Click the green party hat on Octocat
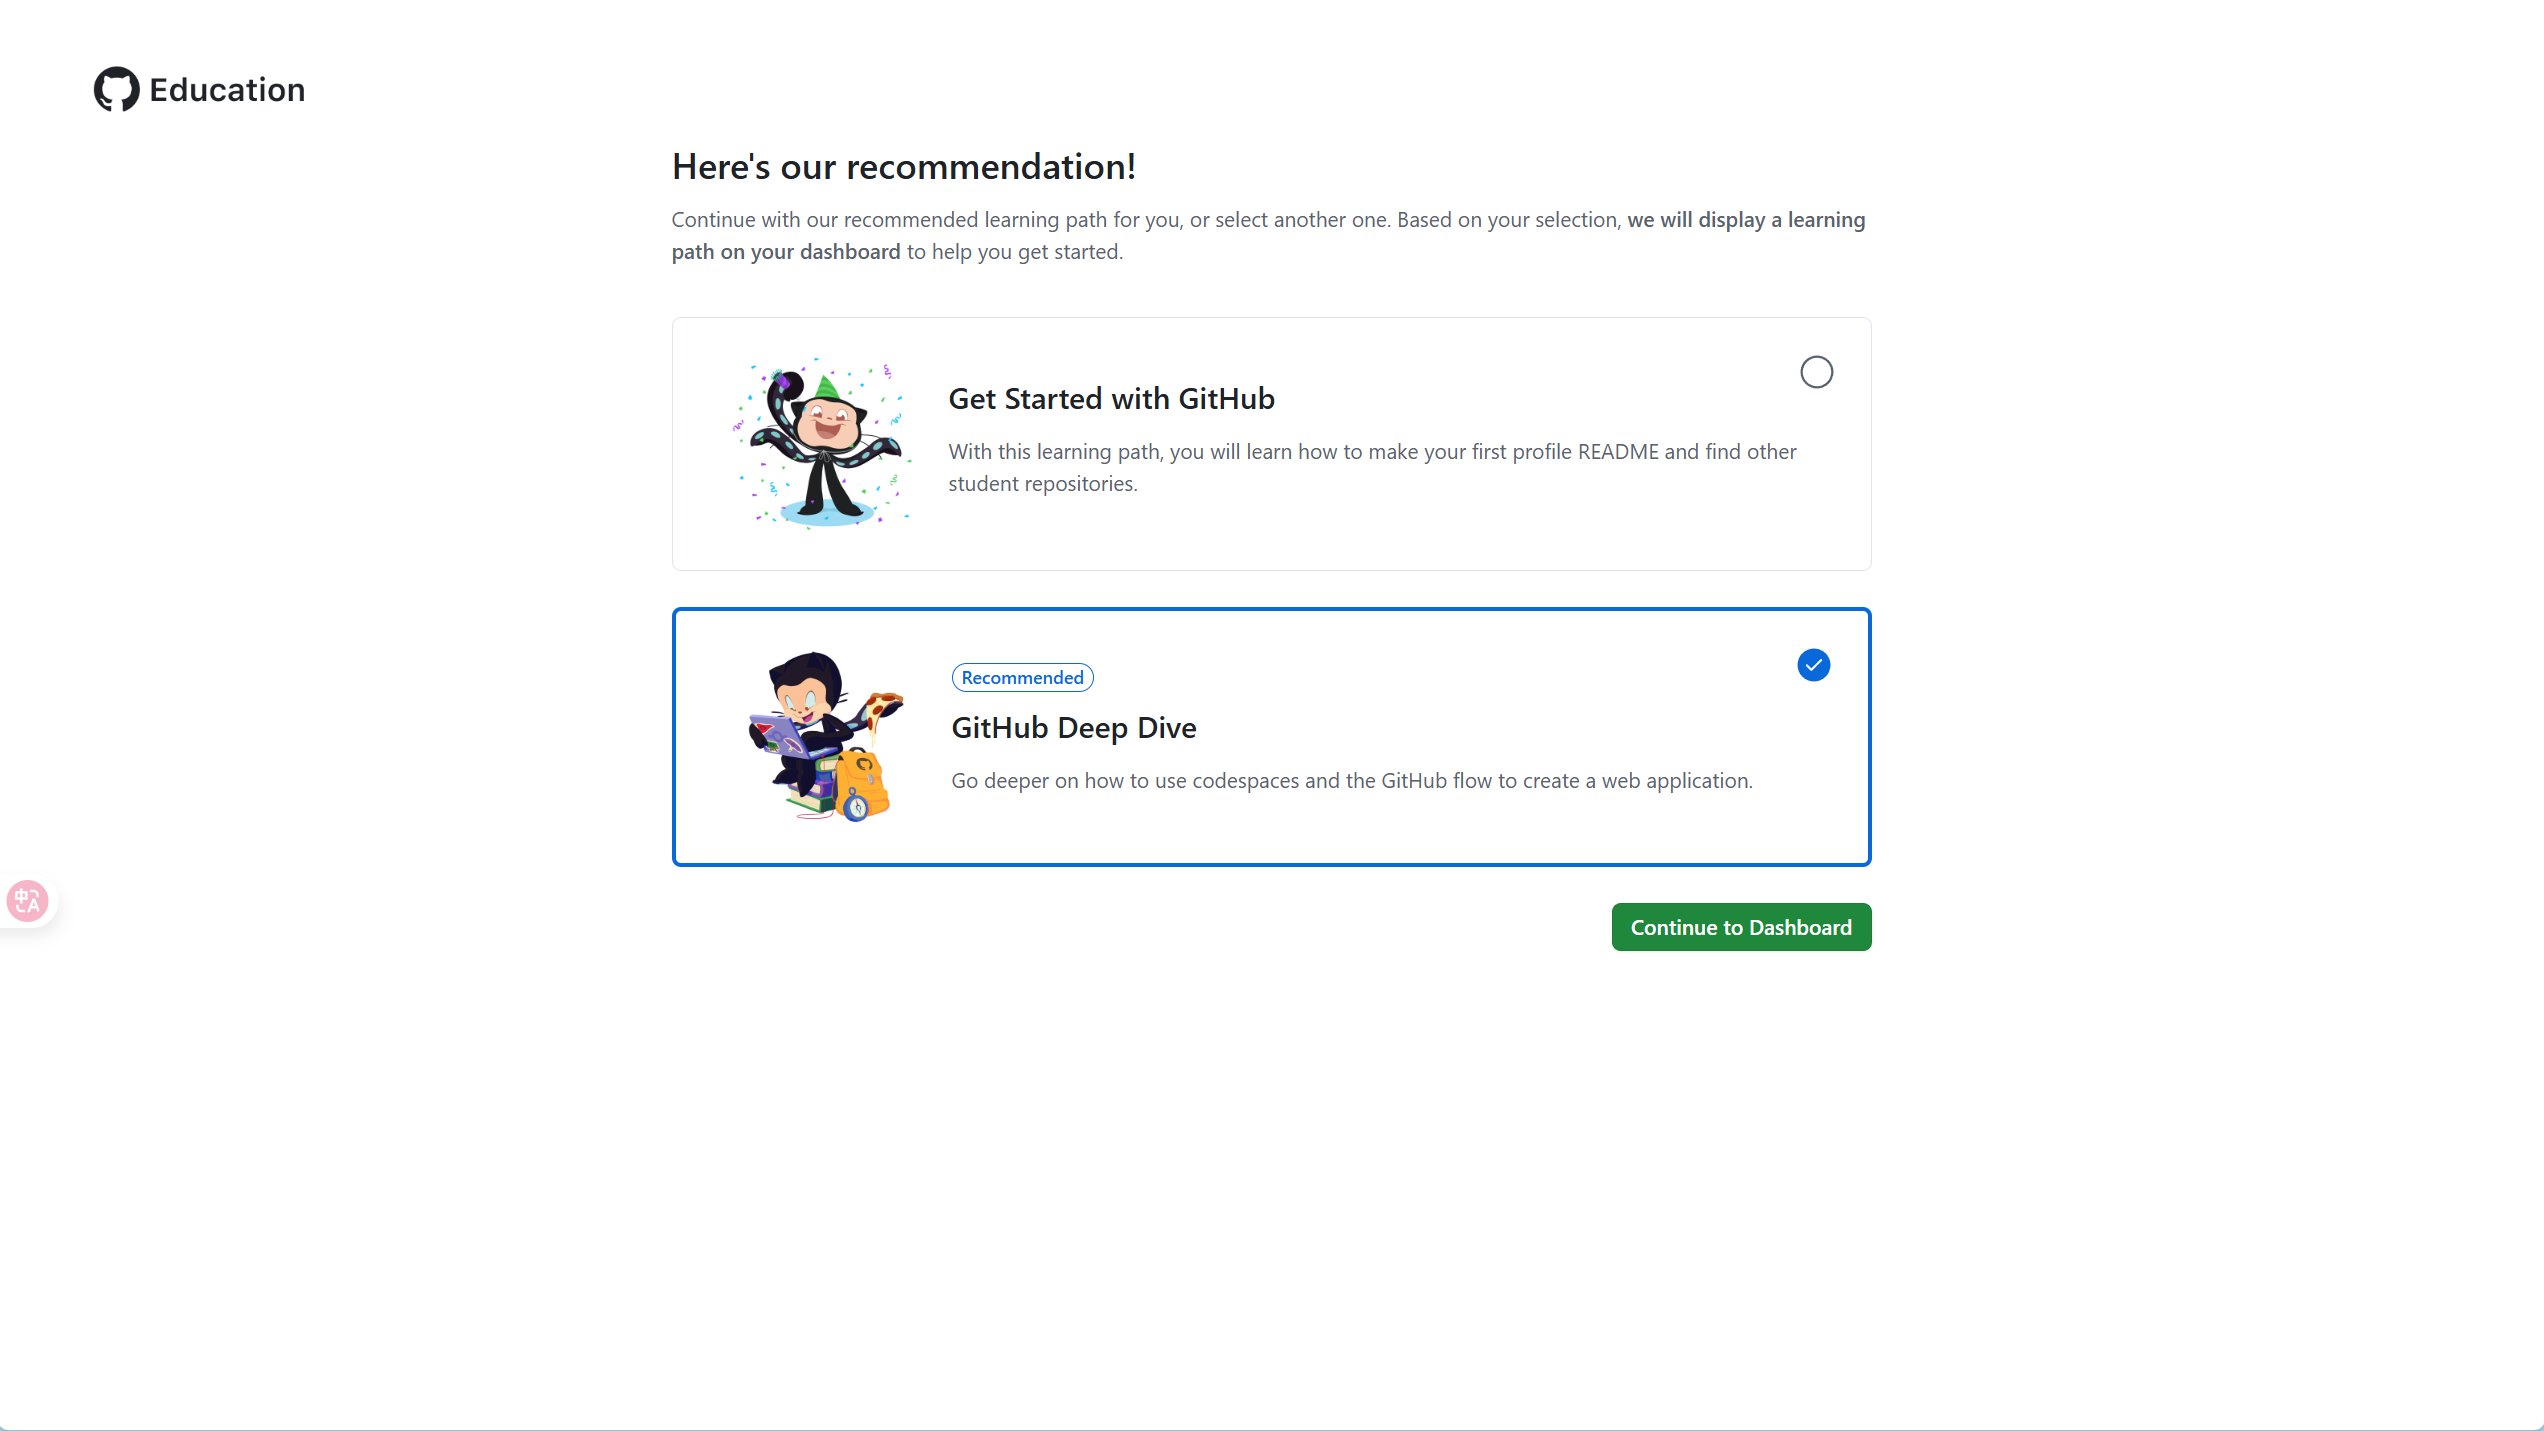The height and width of the screenshot is (1431, 2544). [826, 387]
